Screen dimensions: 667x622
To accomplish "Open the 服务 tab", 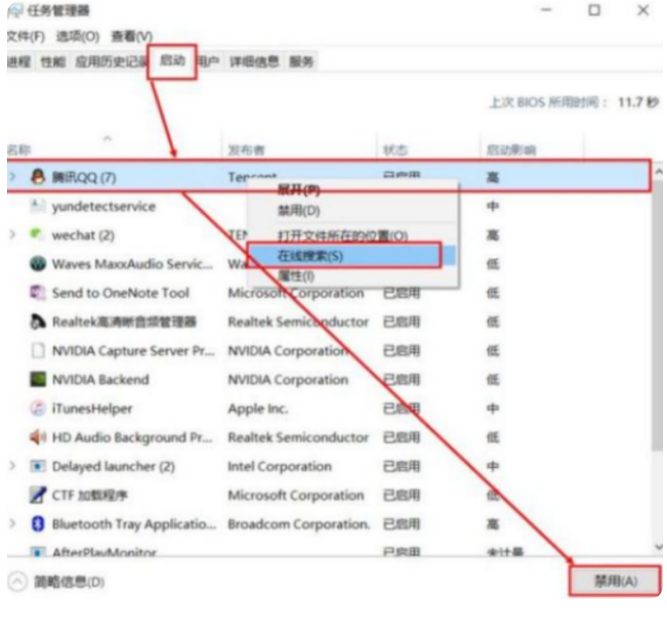I will coord(301,62).
